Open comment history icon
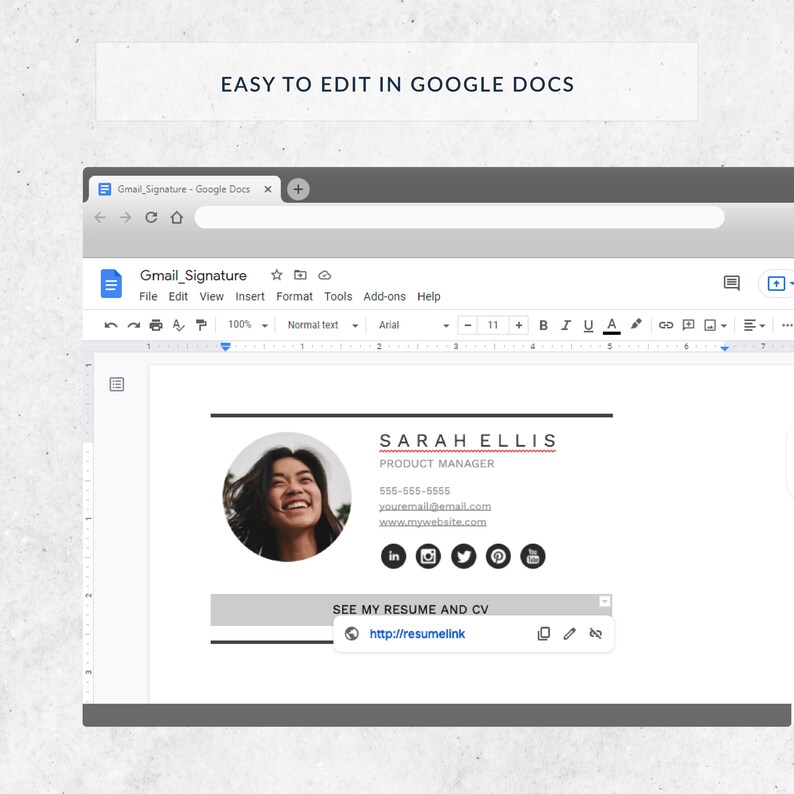 [x=732, y=283]
